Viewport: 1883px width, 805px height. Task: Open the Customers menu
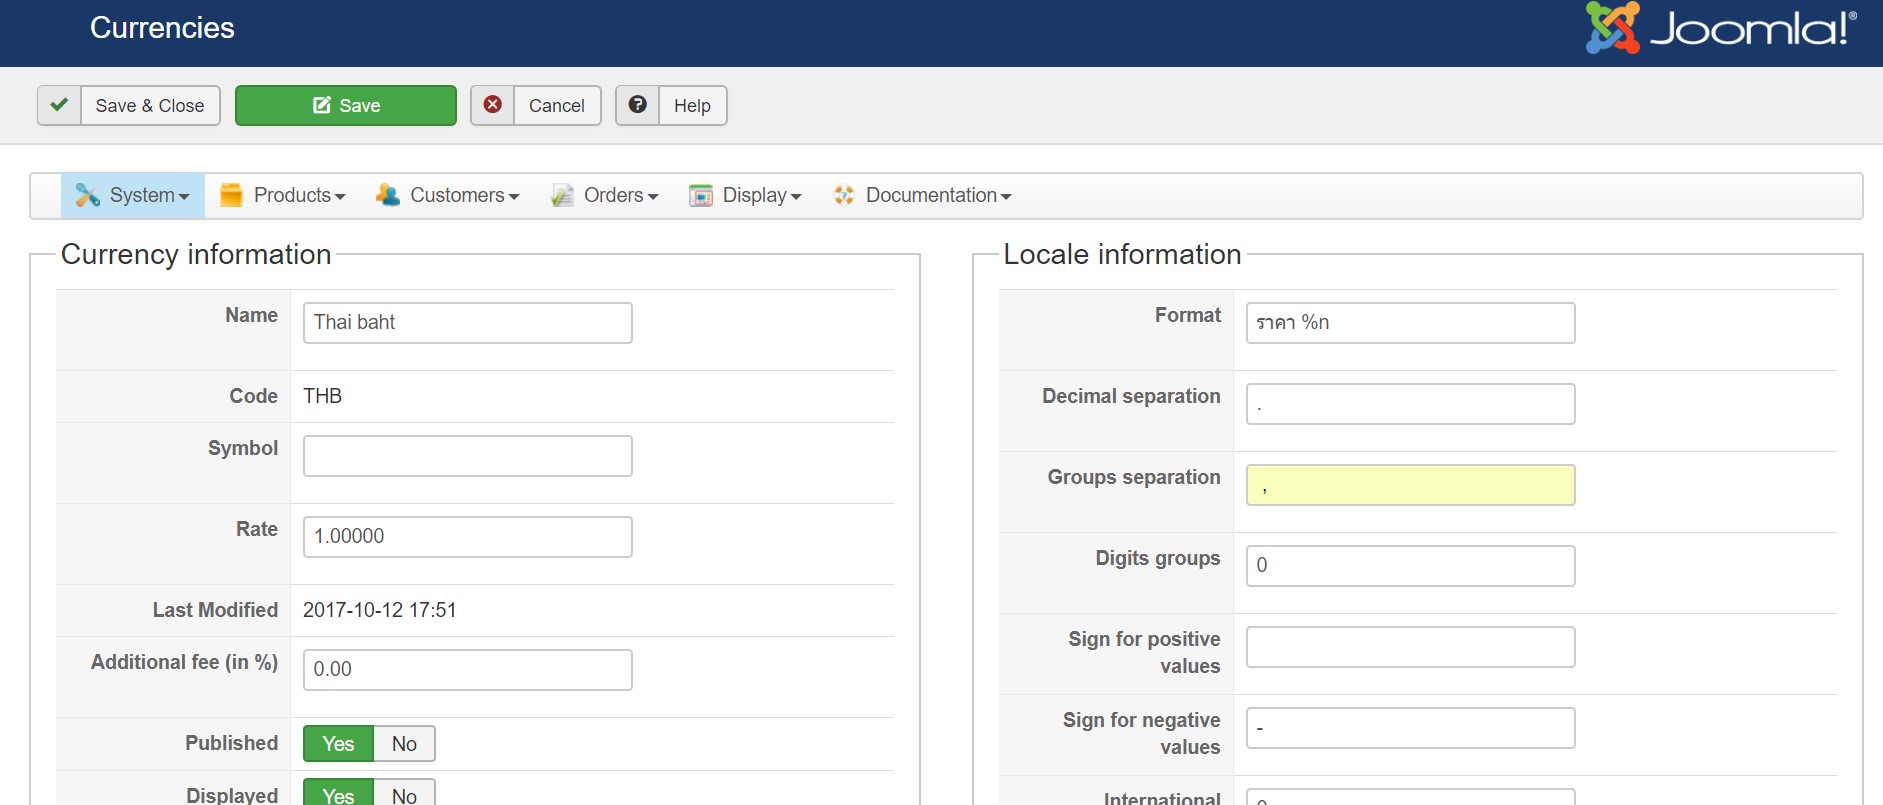(463, 196)
